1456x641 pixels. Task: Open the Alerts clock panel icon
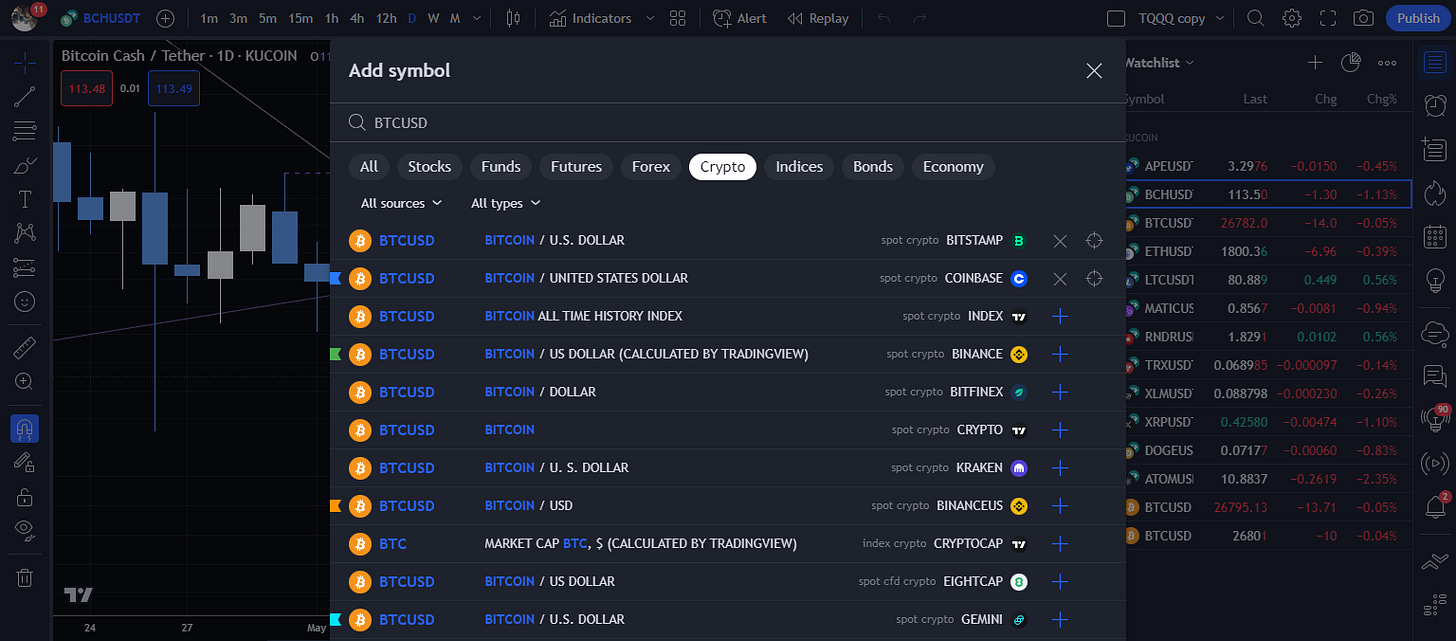pos(1435,105)
